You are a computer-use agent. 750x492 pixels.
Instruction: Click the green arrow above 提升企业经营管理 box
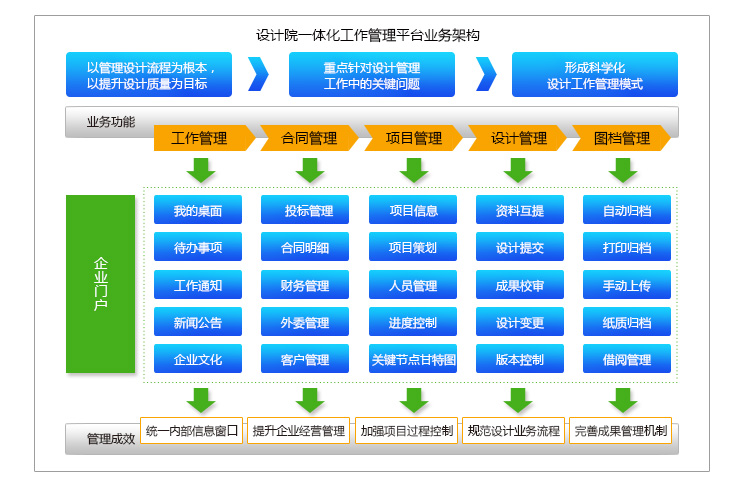coord(309,400)
